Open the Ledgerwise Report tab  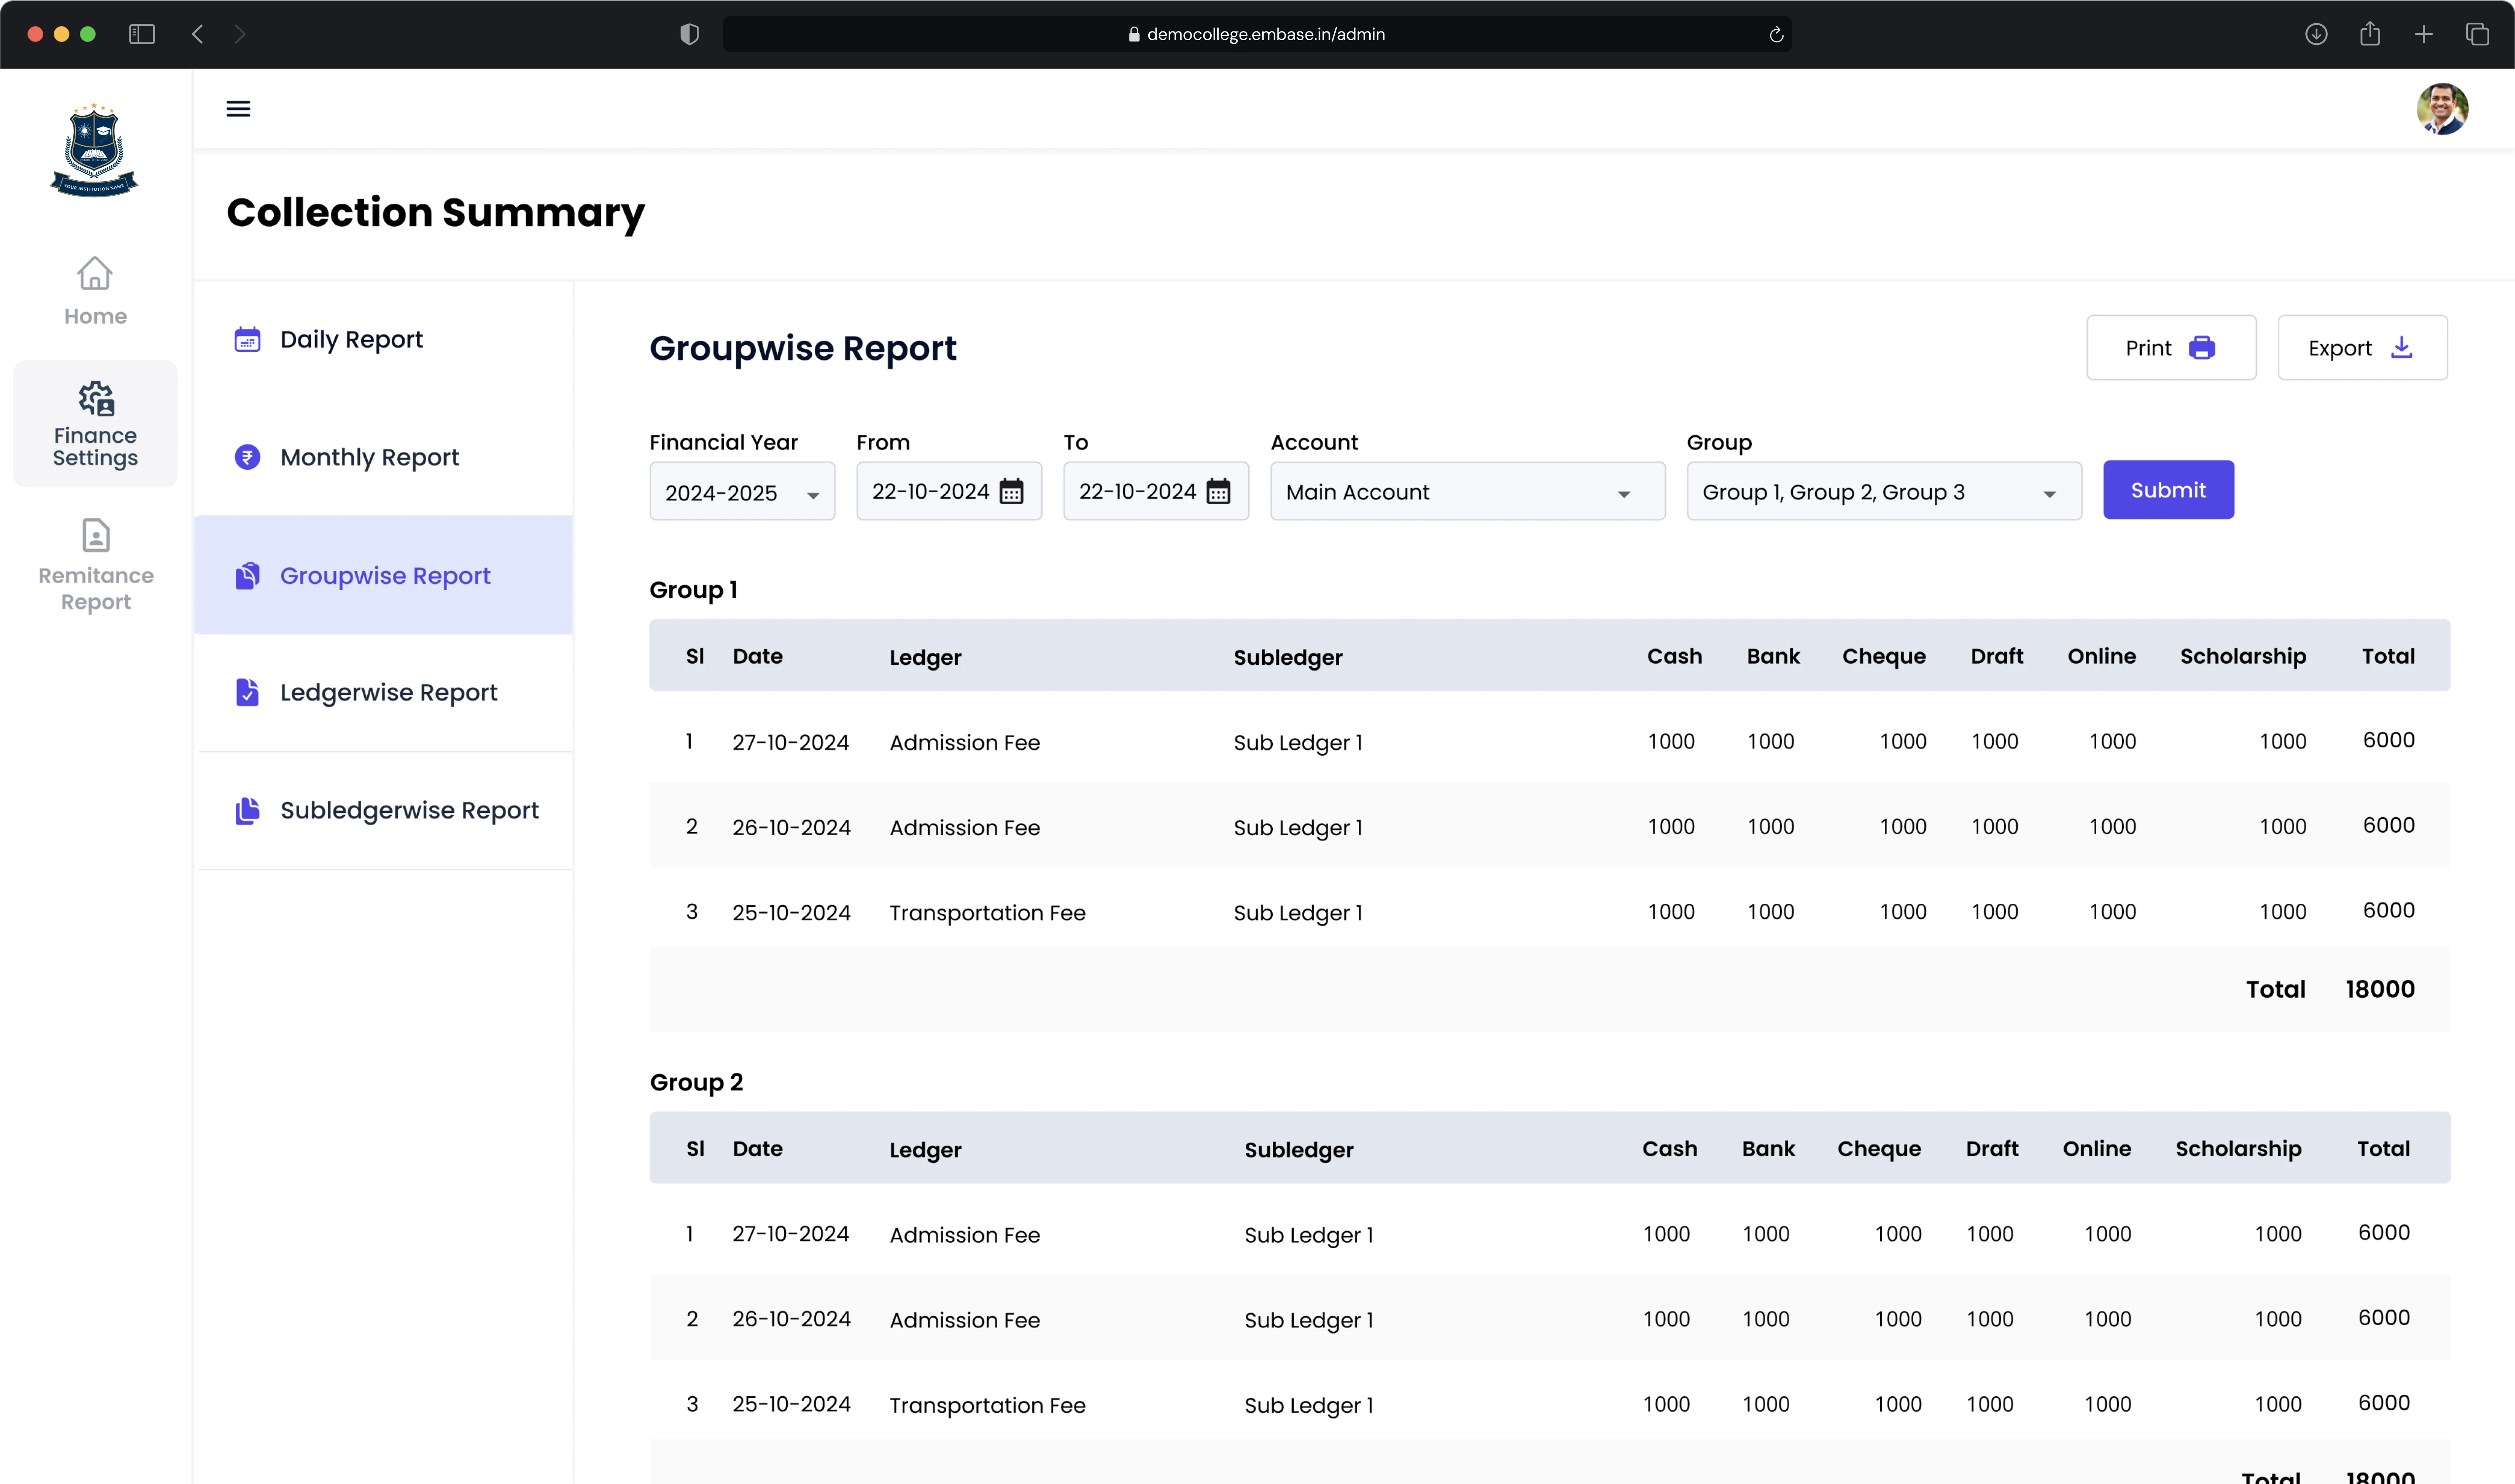(383, 692)
